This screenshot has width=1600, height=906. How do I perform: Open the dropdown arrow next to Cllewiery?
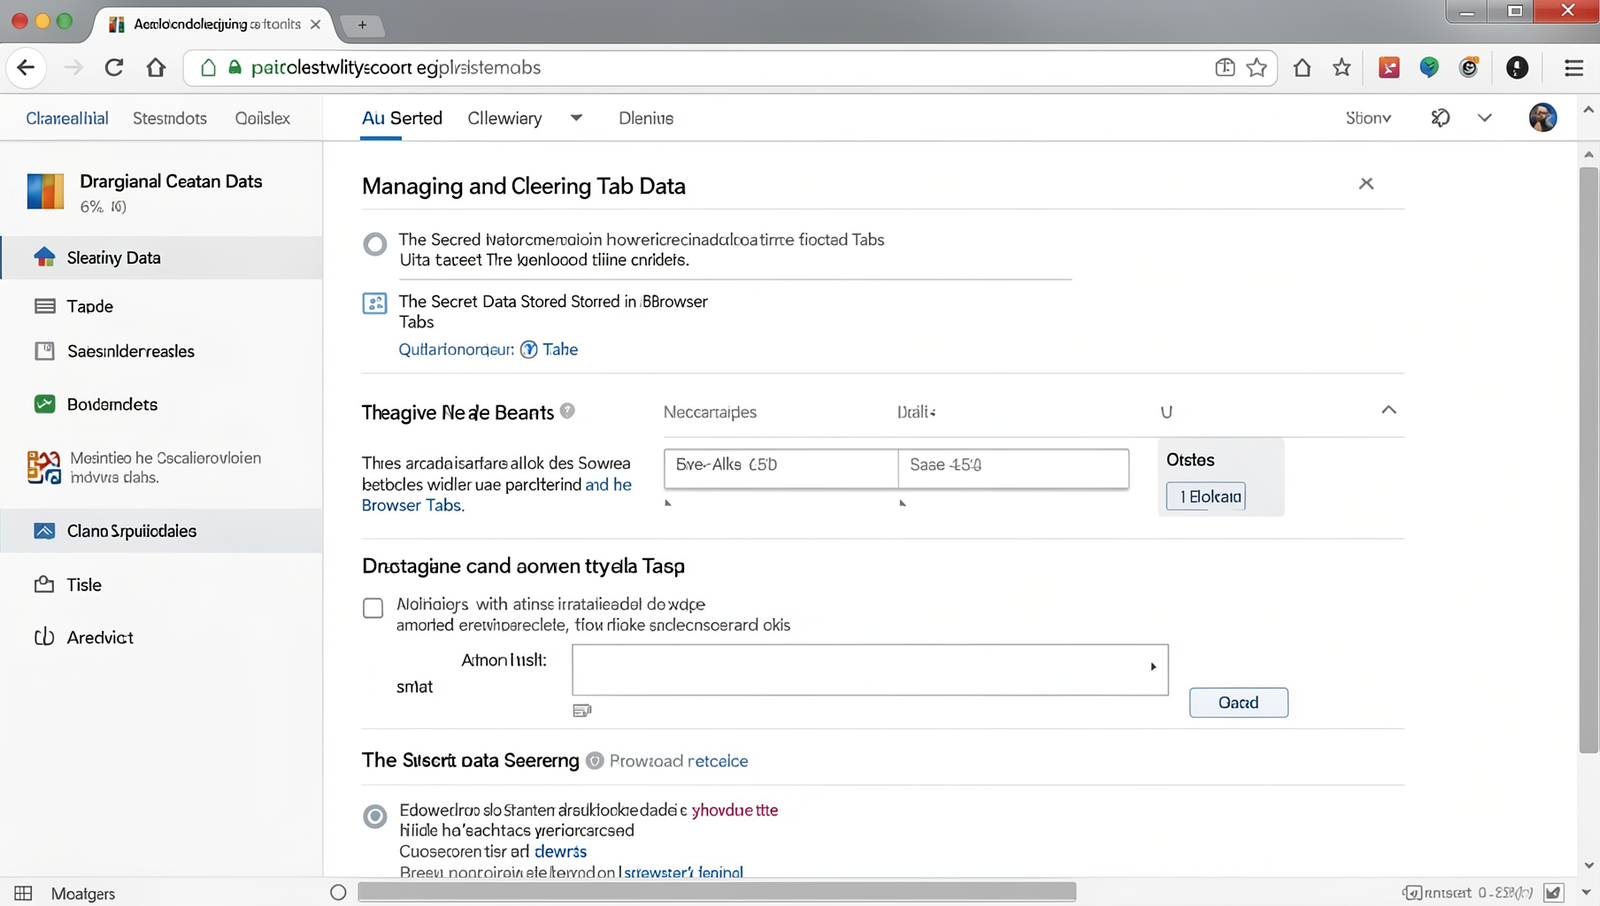(576, 118)
